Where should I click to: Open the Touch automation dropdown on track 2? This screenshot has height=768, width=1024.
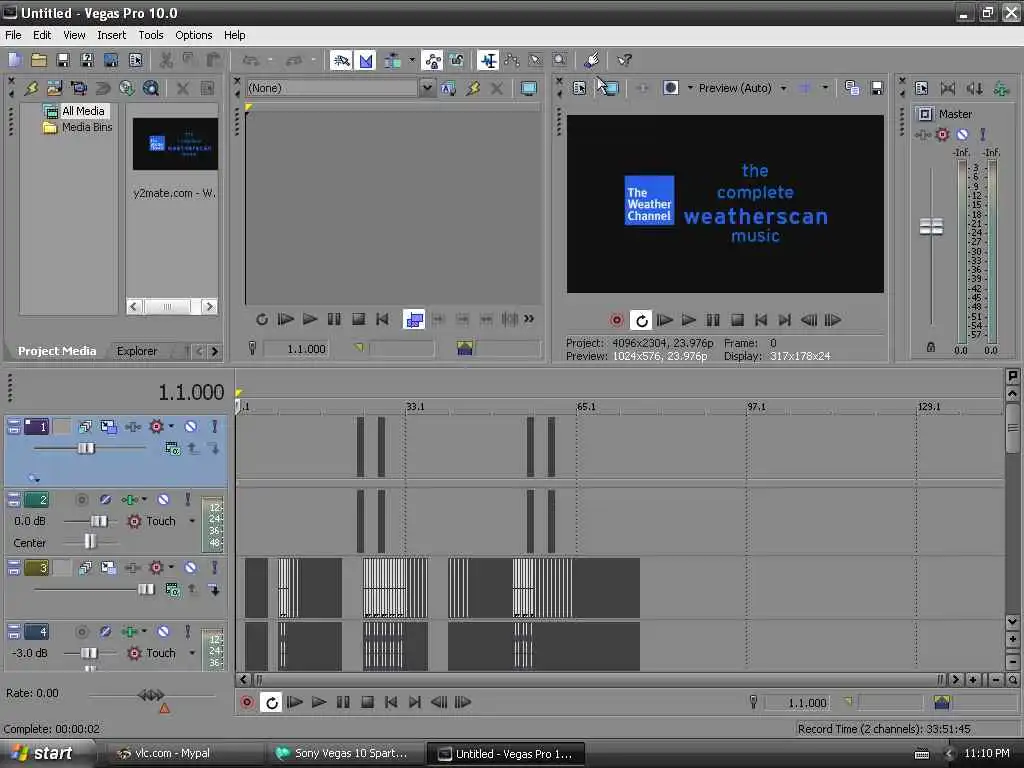point(192,521)
